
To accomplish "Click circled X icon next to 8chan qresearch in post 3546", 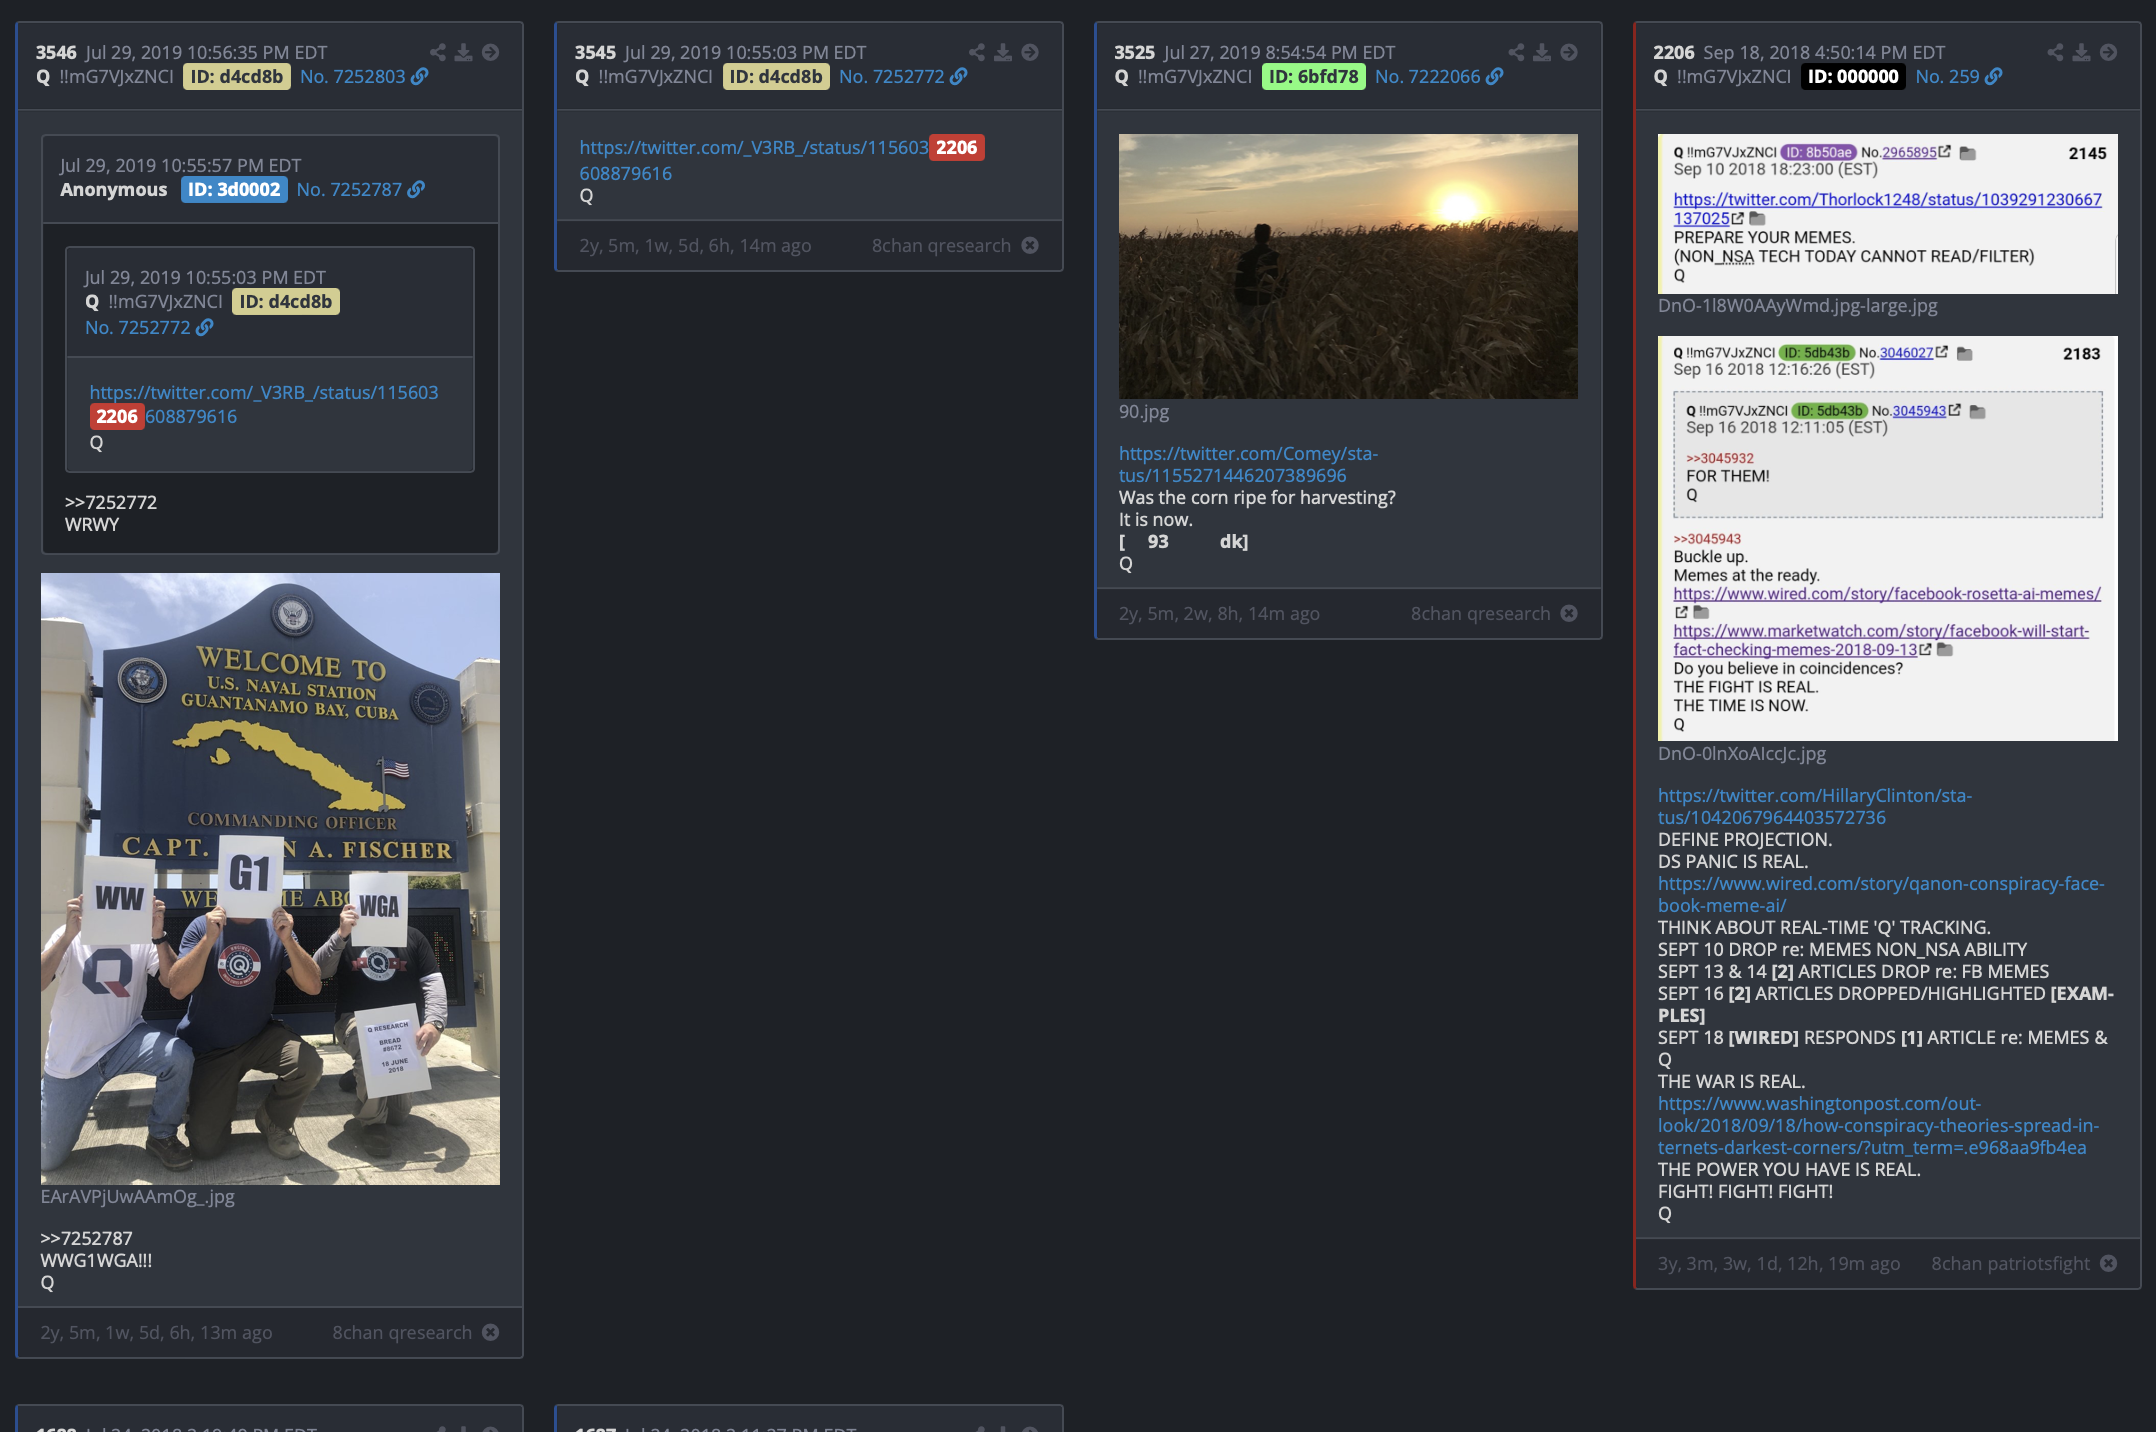I will pyautogui.click(x=491, y=1332).
